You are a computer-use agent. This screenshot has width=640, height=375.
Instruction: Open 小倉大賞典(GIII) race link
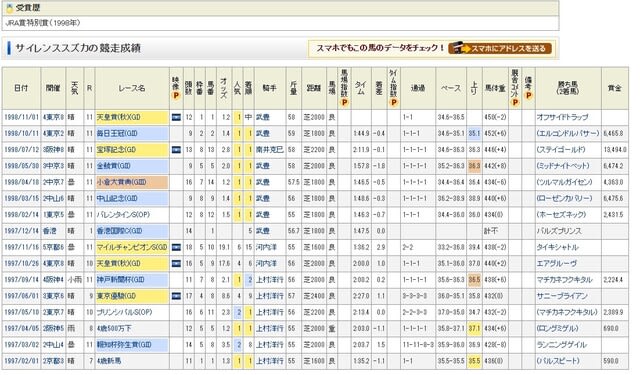point(121,182)
